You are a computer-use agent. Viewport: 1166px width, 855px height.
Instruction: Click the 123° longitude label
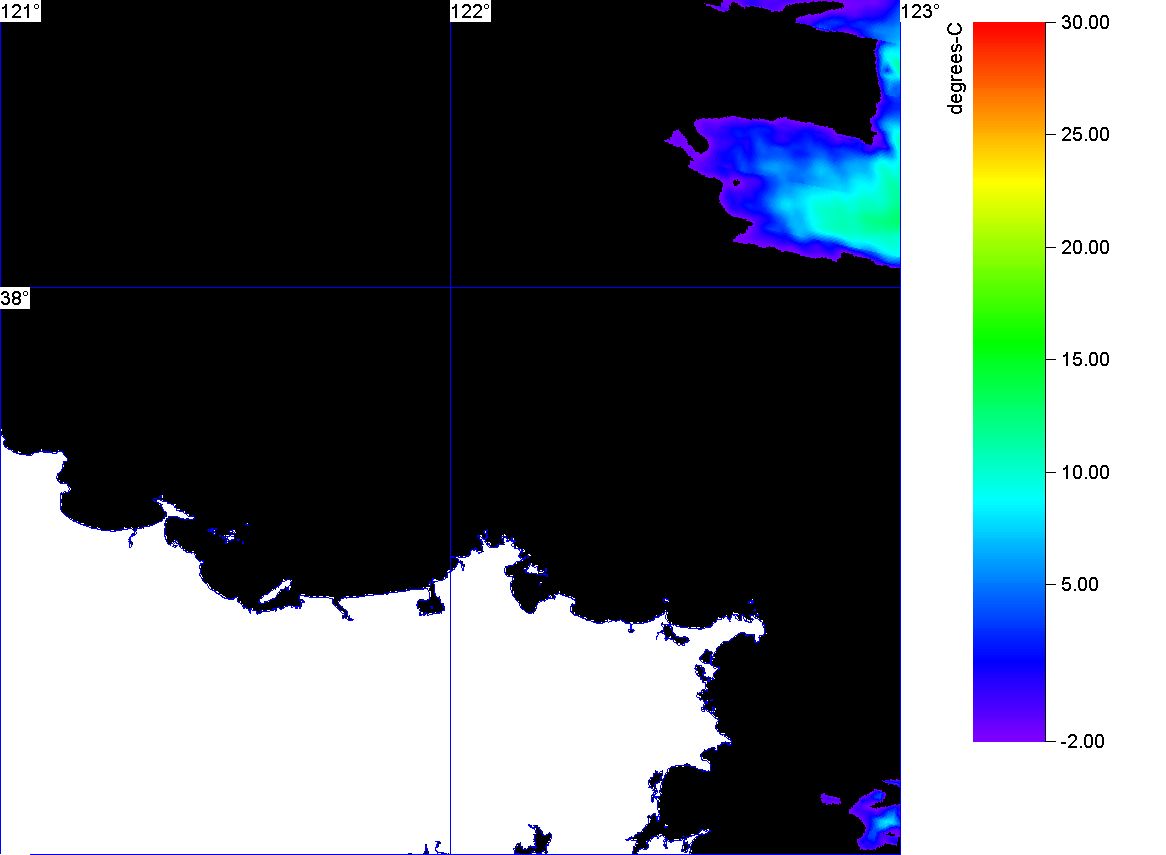click(921, 11)
